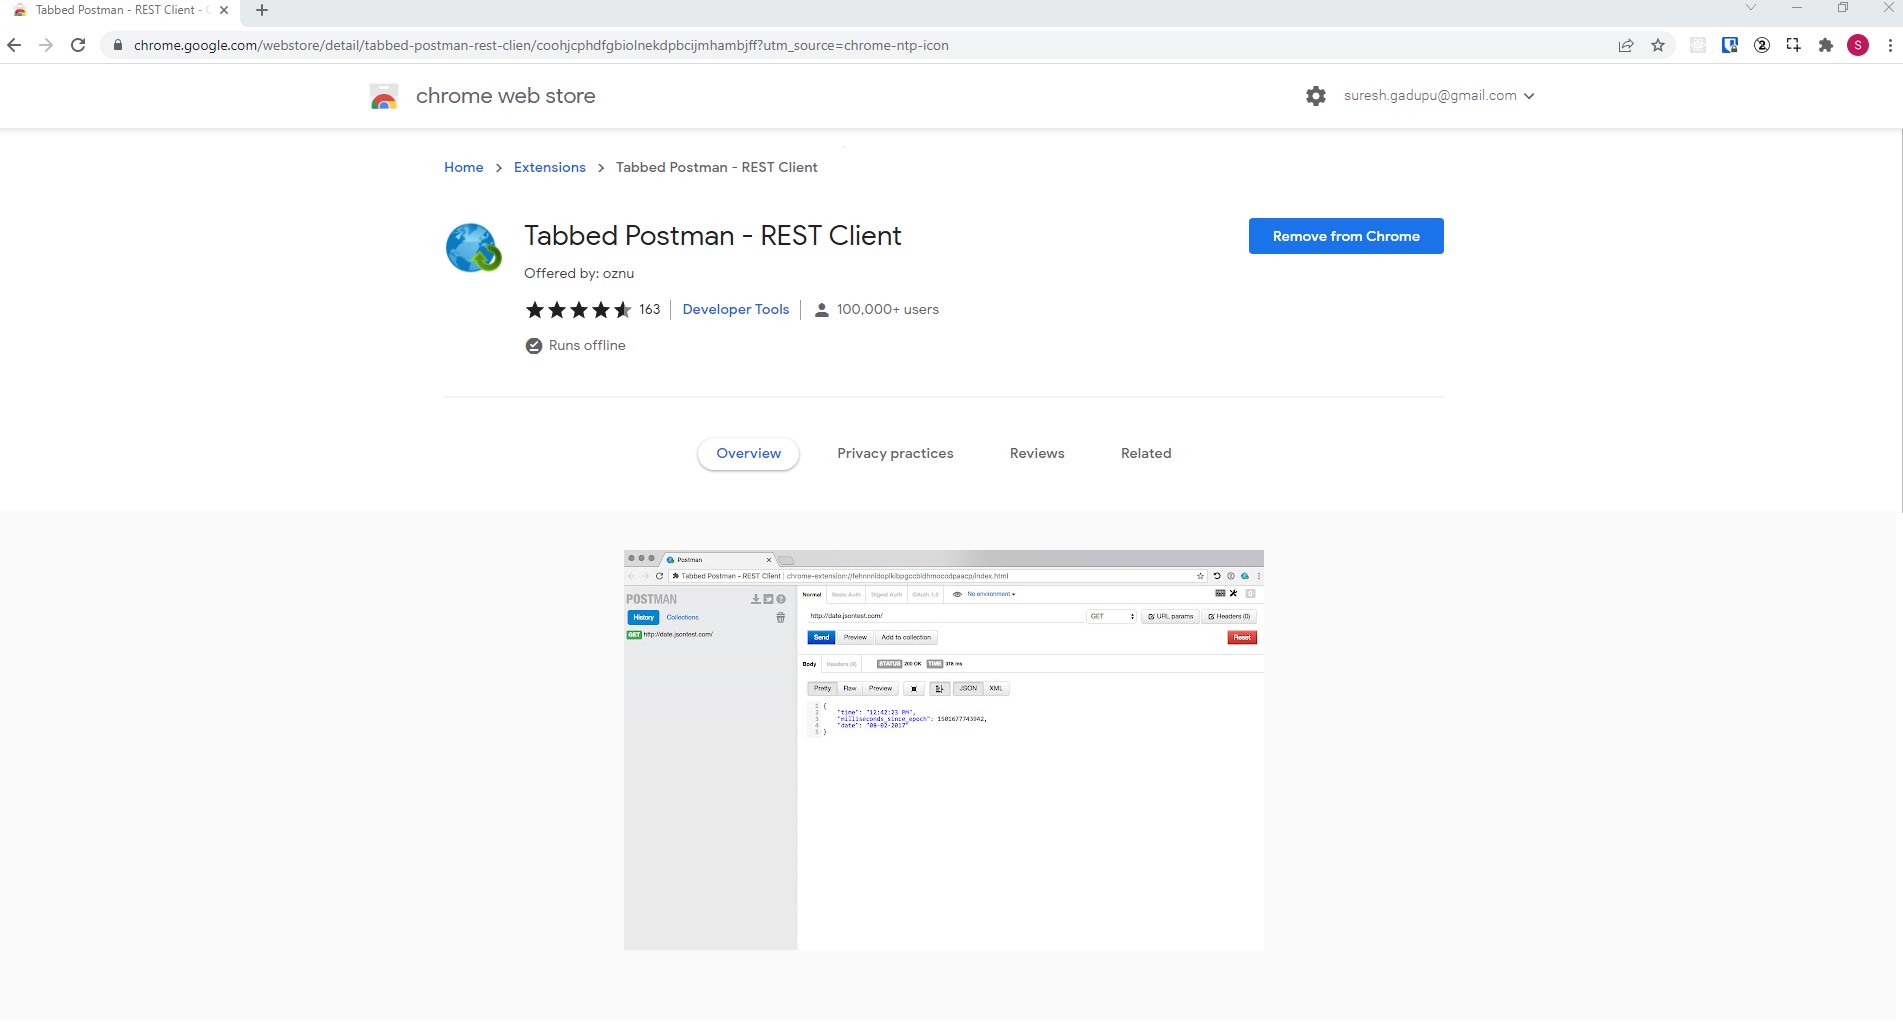Open the profile avatar with letter S
This screenshot has height=1024, width=1903.
[x=1858, y=45]
